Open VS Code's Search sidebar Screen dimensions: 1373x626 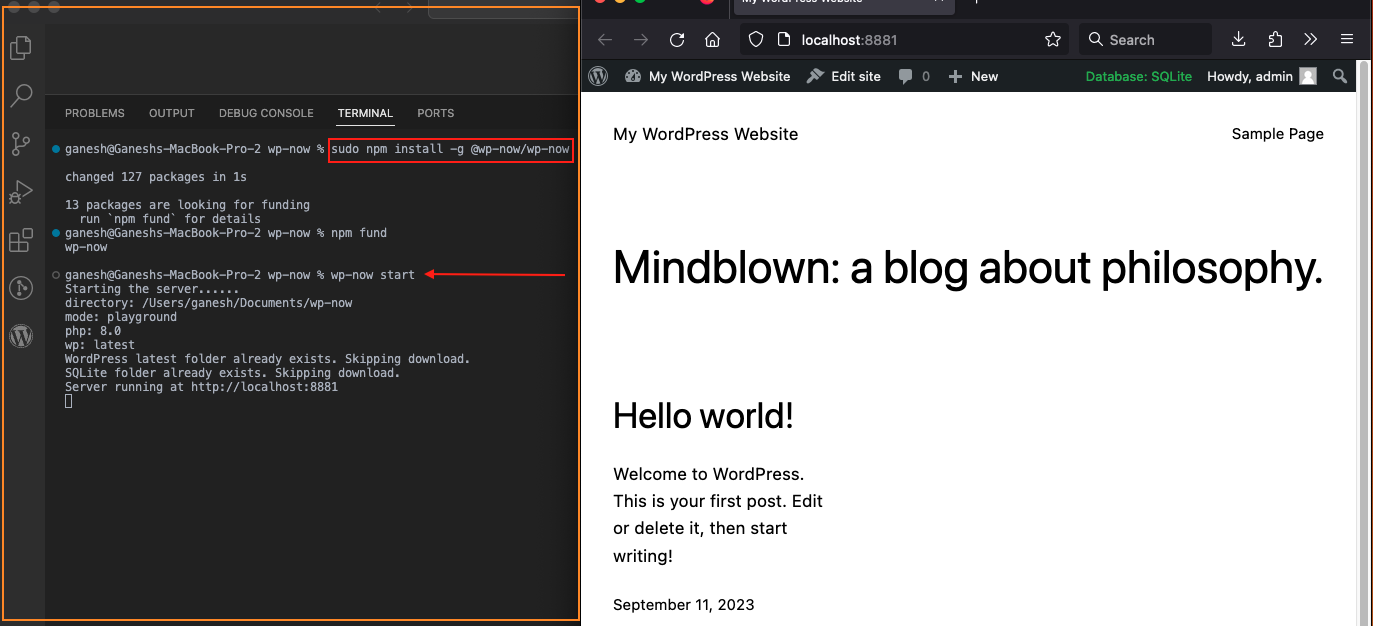click(21, 96)
